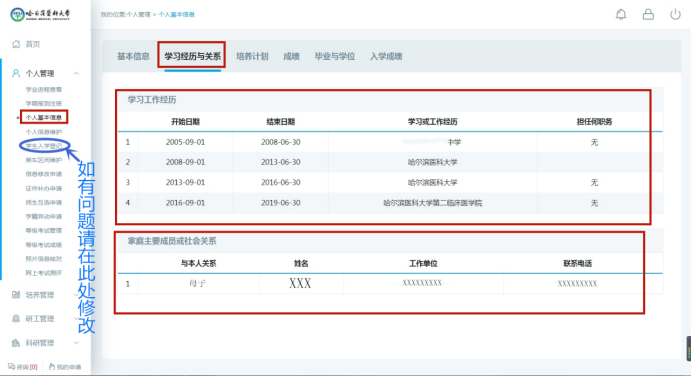Select 个人信息维护 sidebar item
This screenshot has height=376, width=691.
44,132
